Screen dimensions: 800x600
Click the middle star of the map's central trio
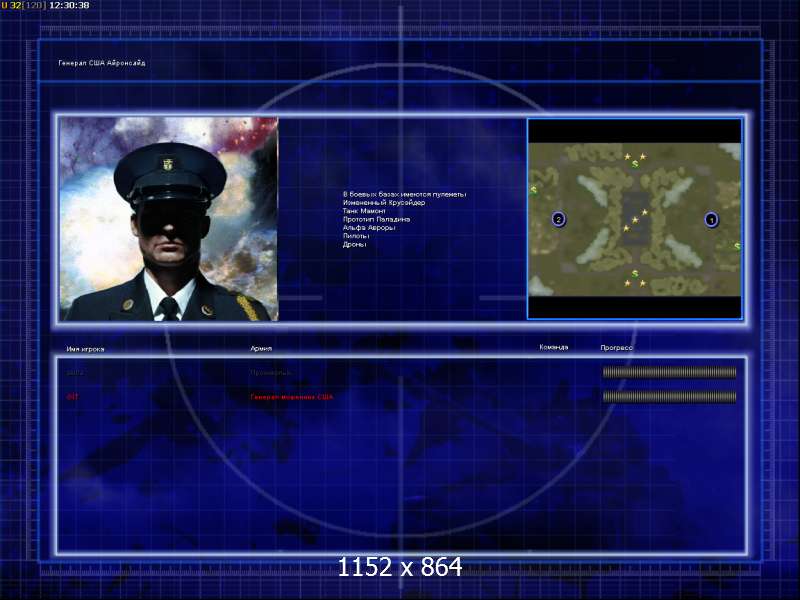(x=635, y=220)
